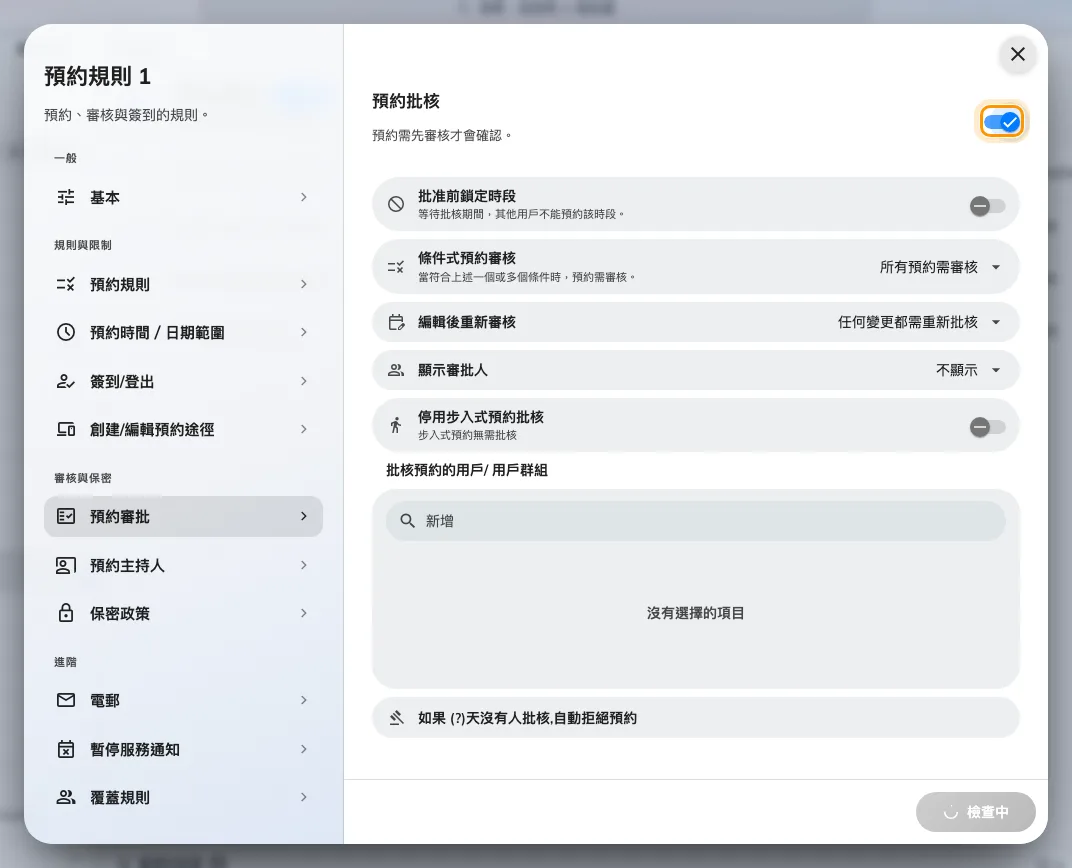Click the lock icon beside 保密政策
This screenshot has width=1072, height=868.
pos(66,613)
